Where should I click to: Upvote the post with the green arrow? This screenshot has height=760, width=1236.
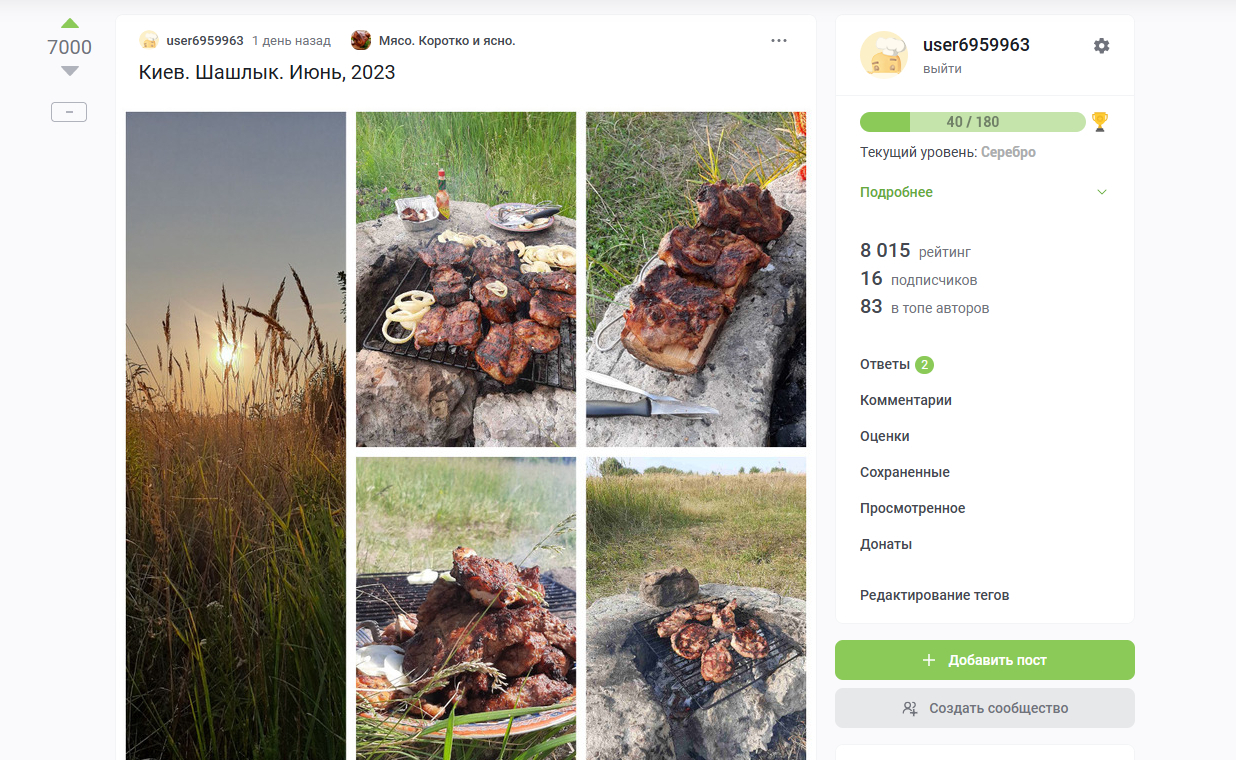pyautogui.click(x=69, y=23)
